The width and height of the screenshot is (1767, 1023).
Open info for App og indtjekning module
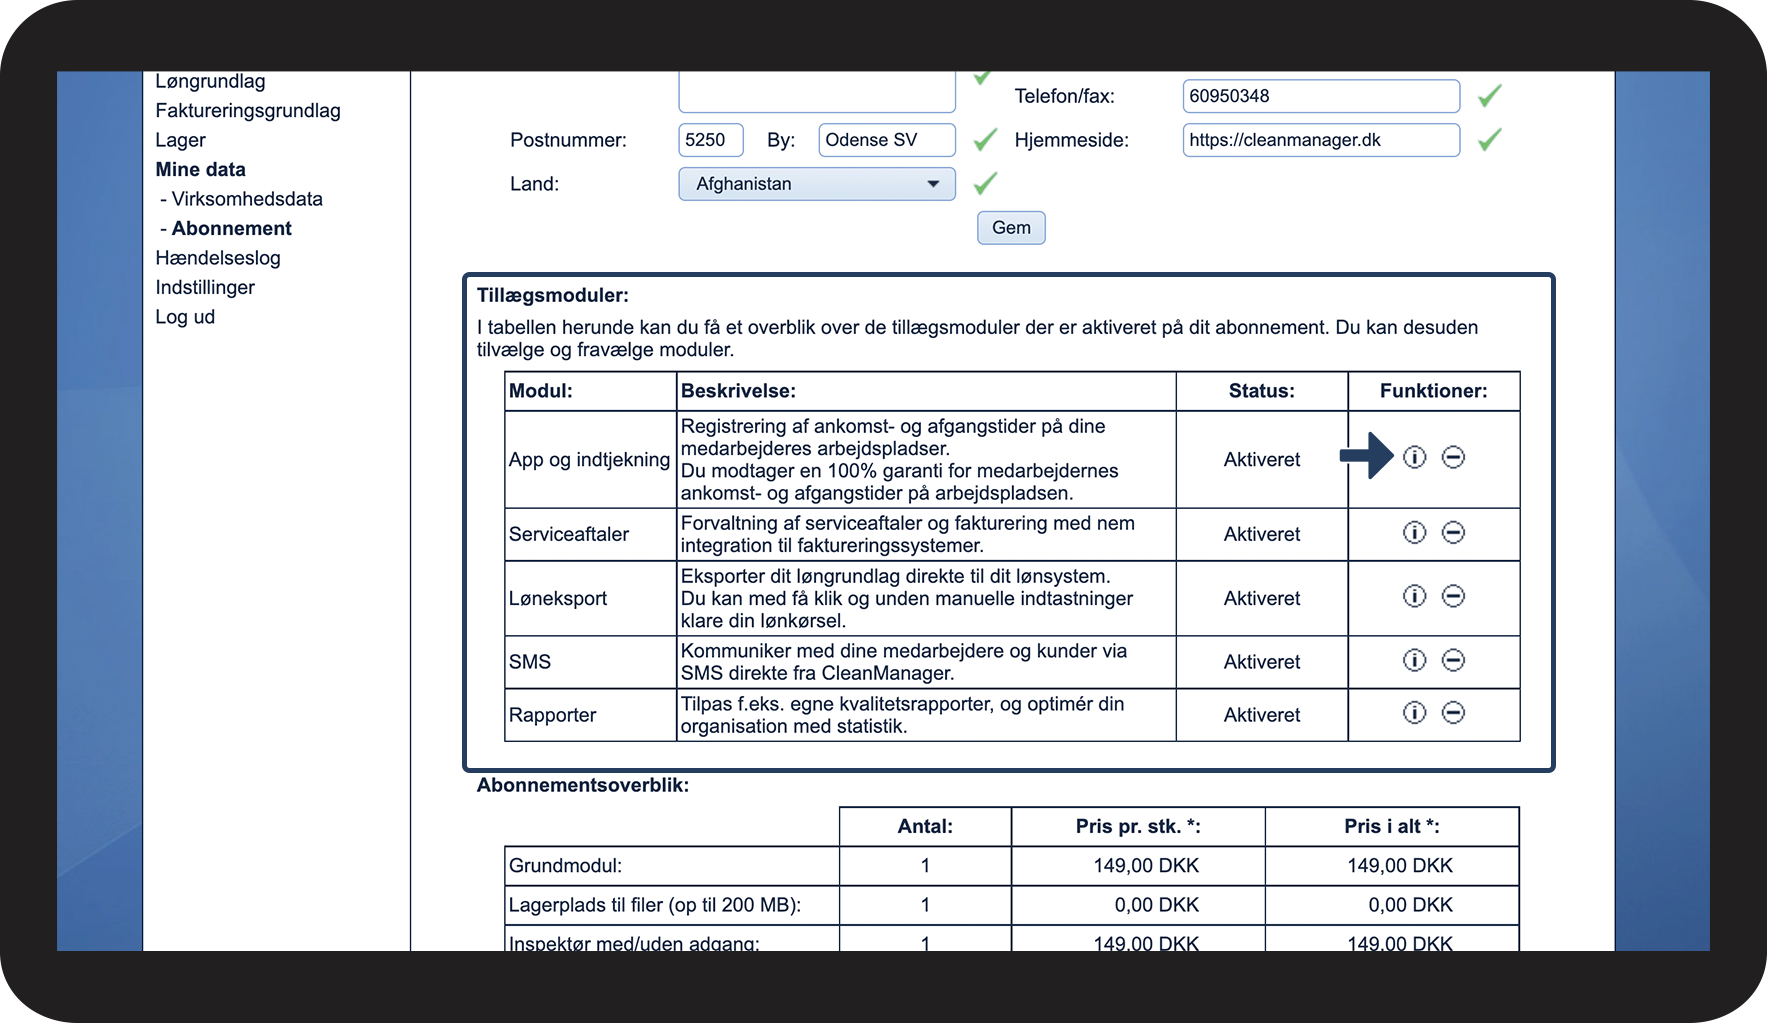[x=1414, y=457]
